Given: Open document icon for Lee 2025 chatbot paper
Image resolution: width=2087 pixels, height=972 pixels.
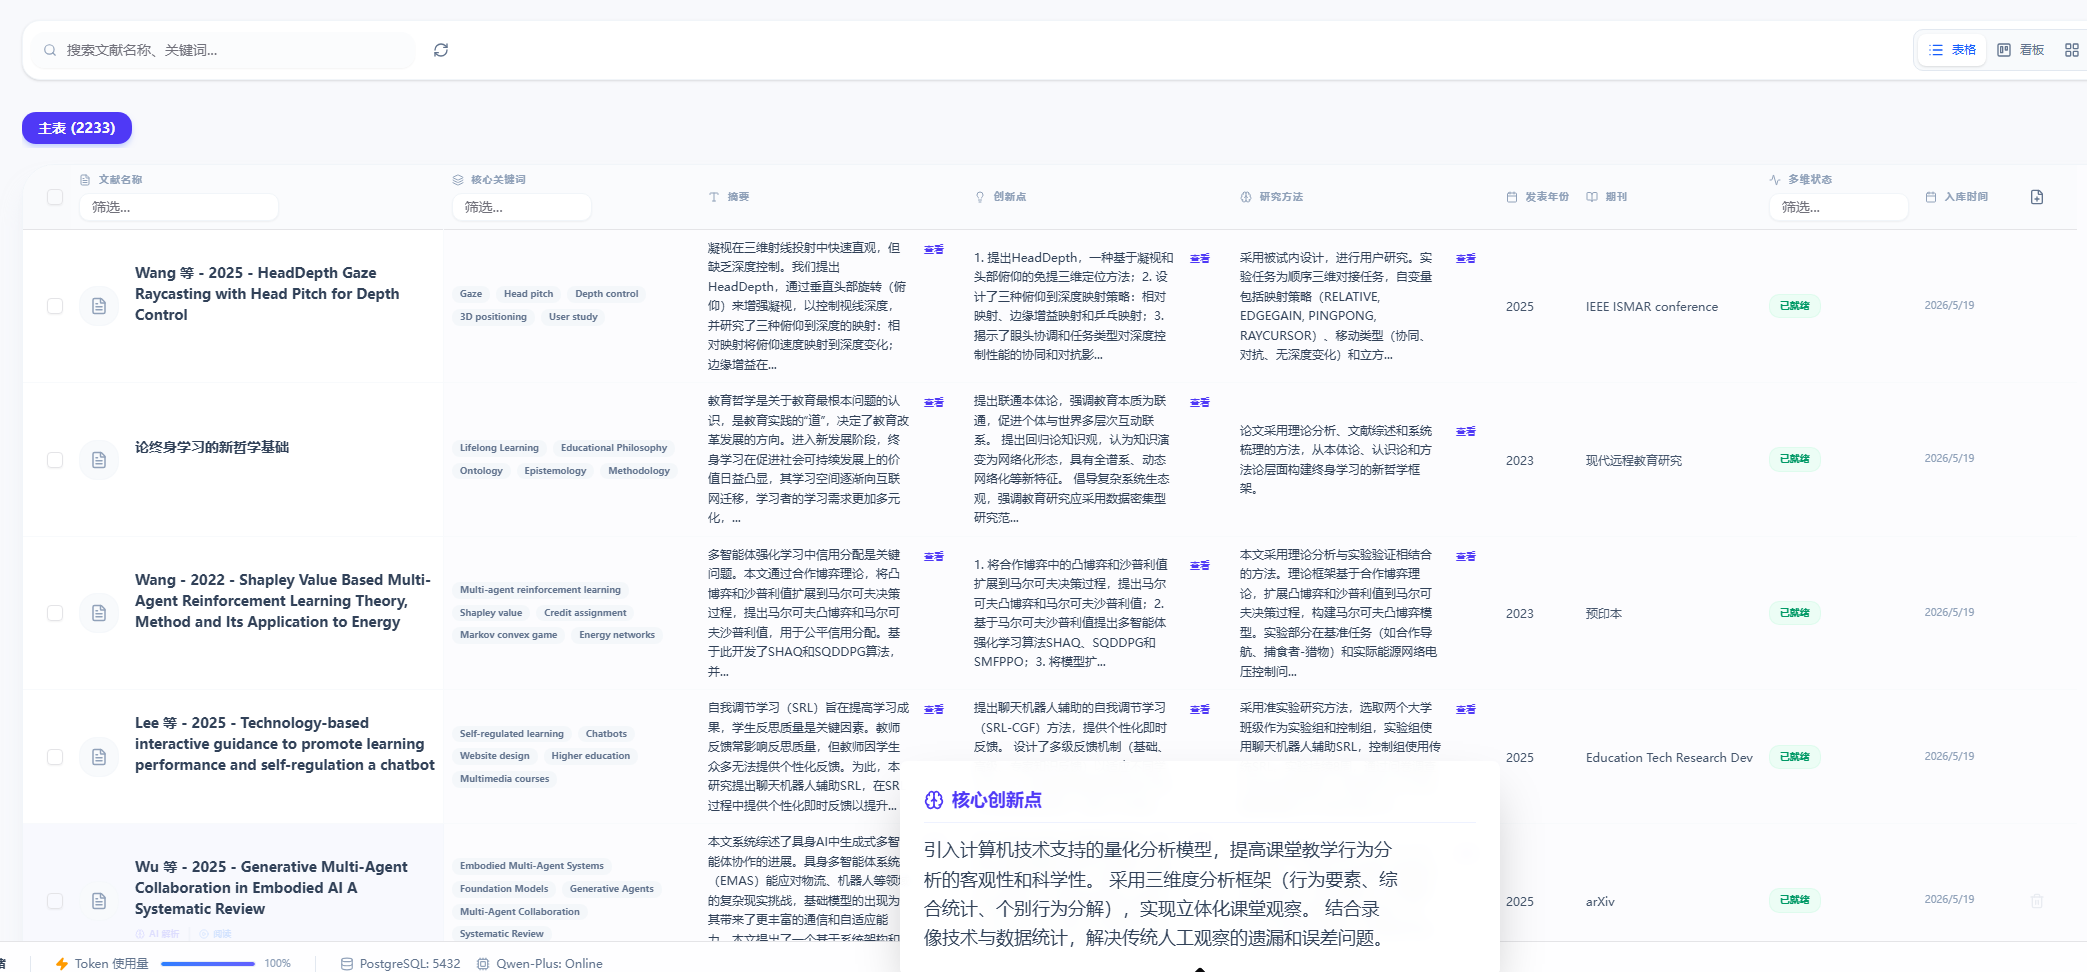Looking at the screenshot, I should pyautogui.click(x=99, y=757).
